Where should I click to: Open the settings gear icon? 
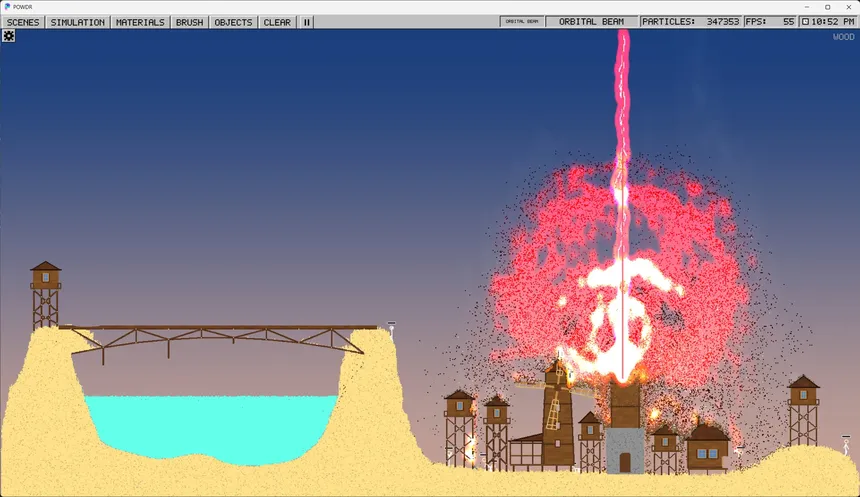point(9,36)
